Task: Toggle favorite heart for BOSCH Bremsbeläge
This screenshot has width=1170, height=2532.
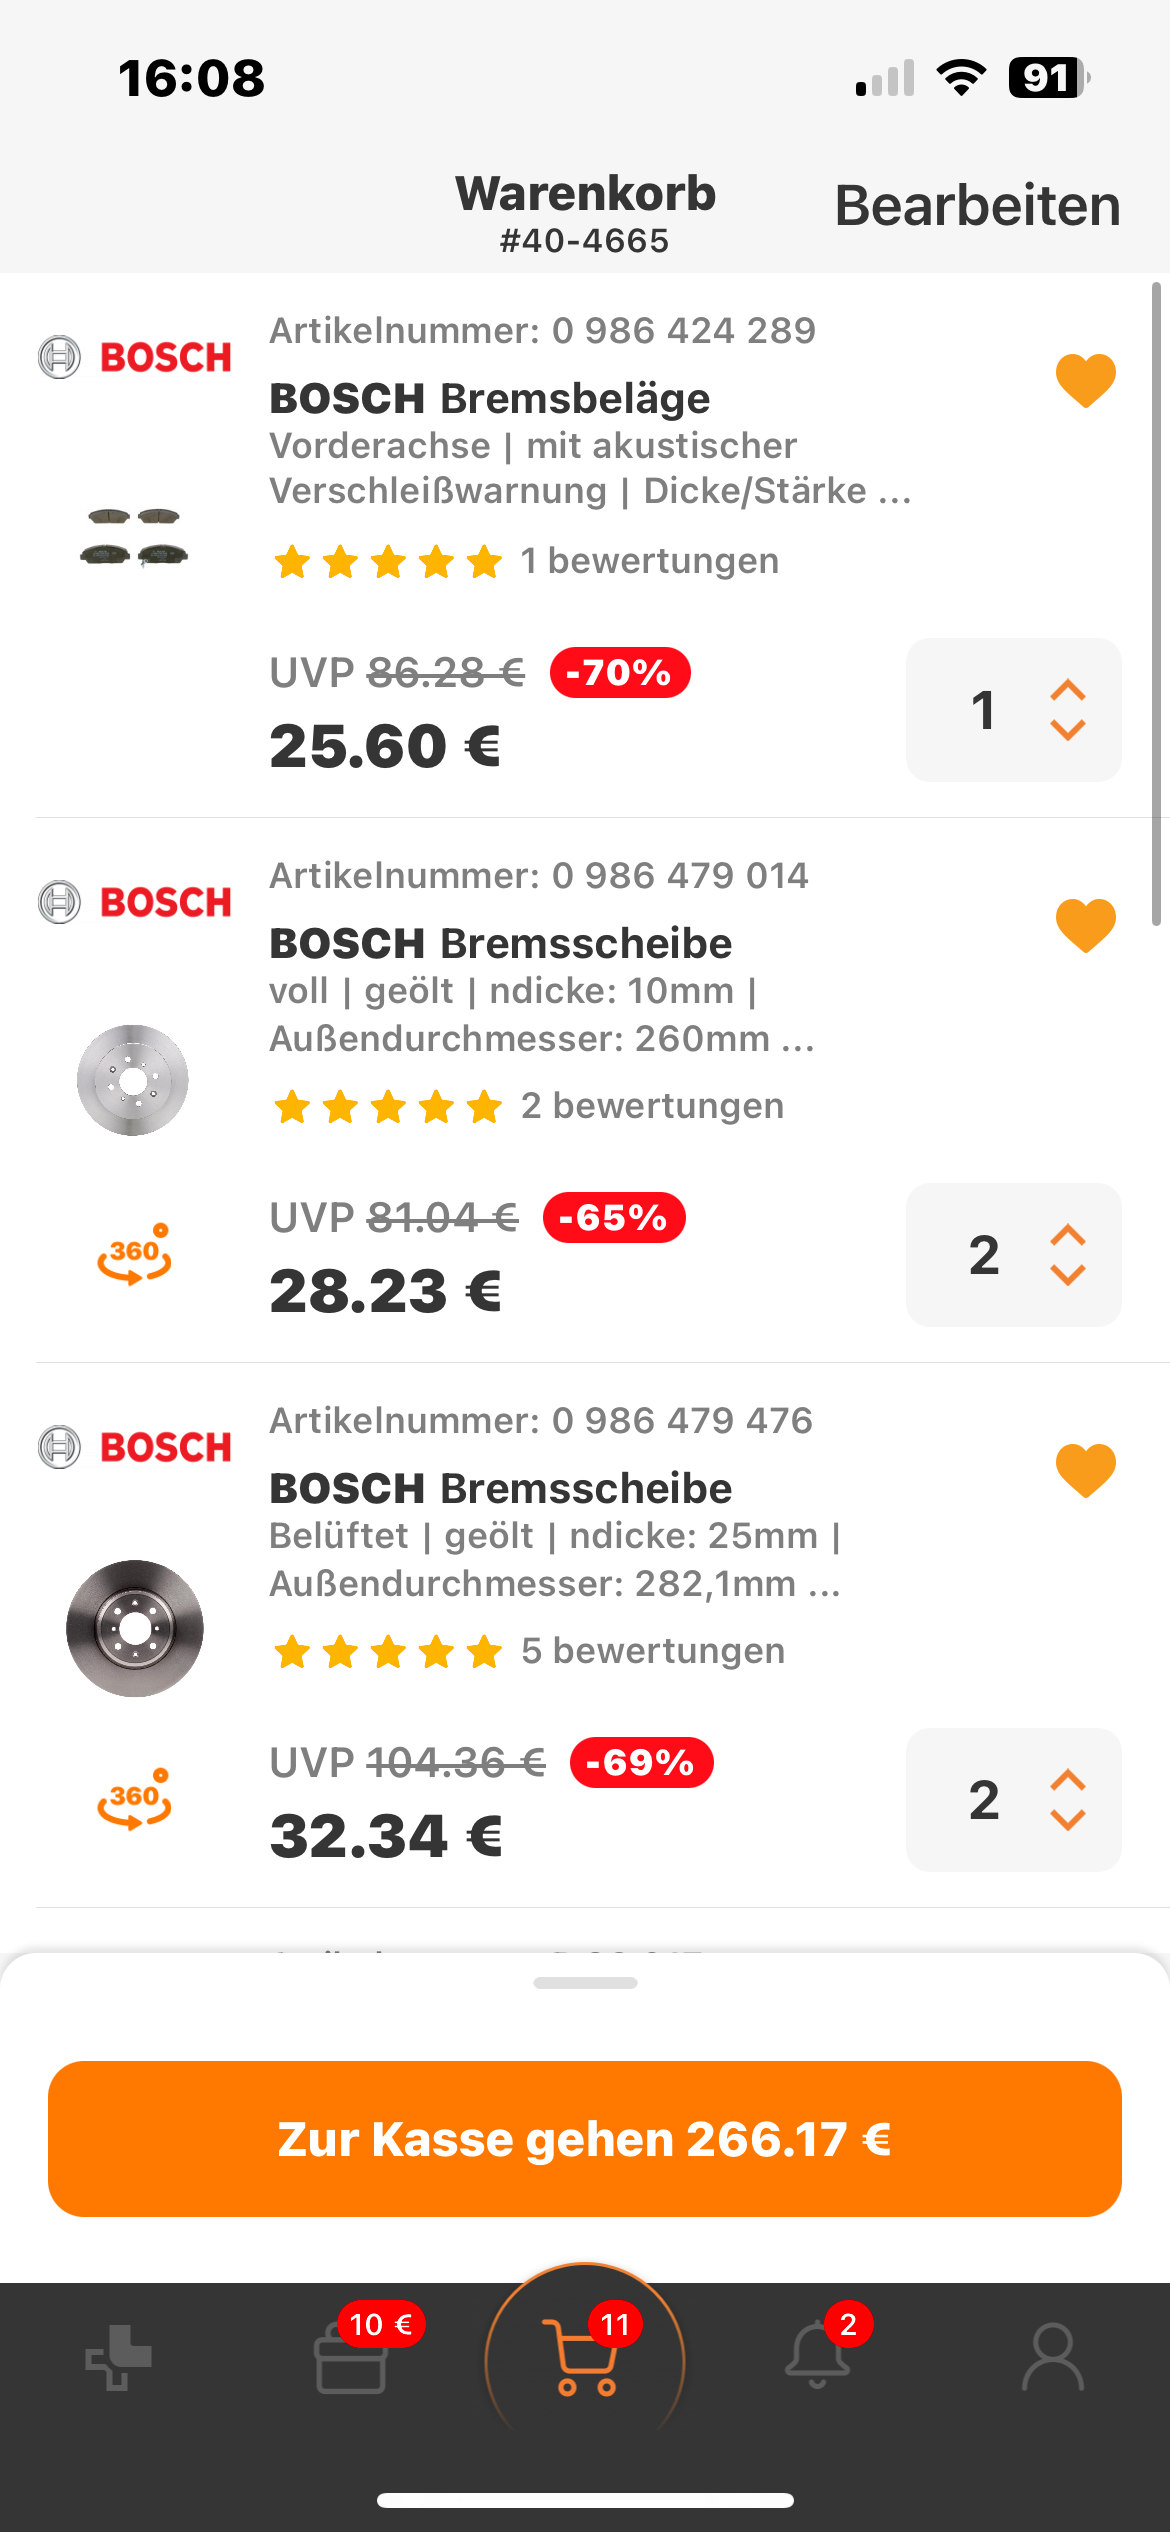Action: pyautogui.click(x=1086, y=380)
